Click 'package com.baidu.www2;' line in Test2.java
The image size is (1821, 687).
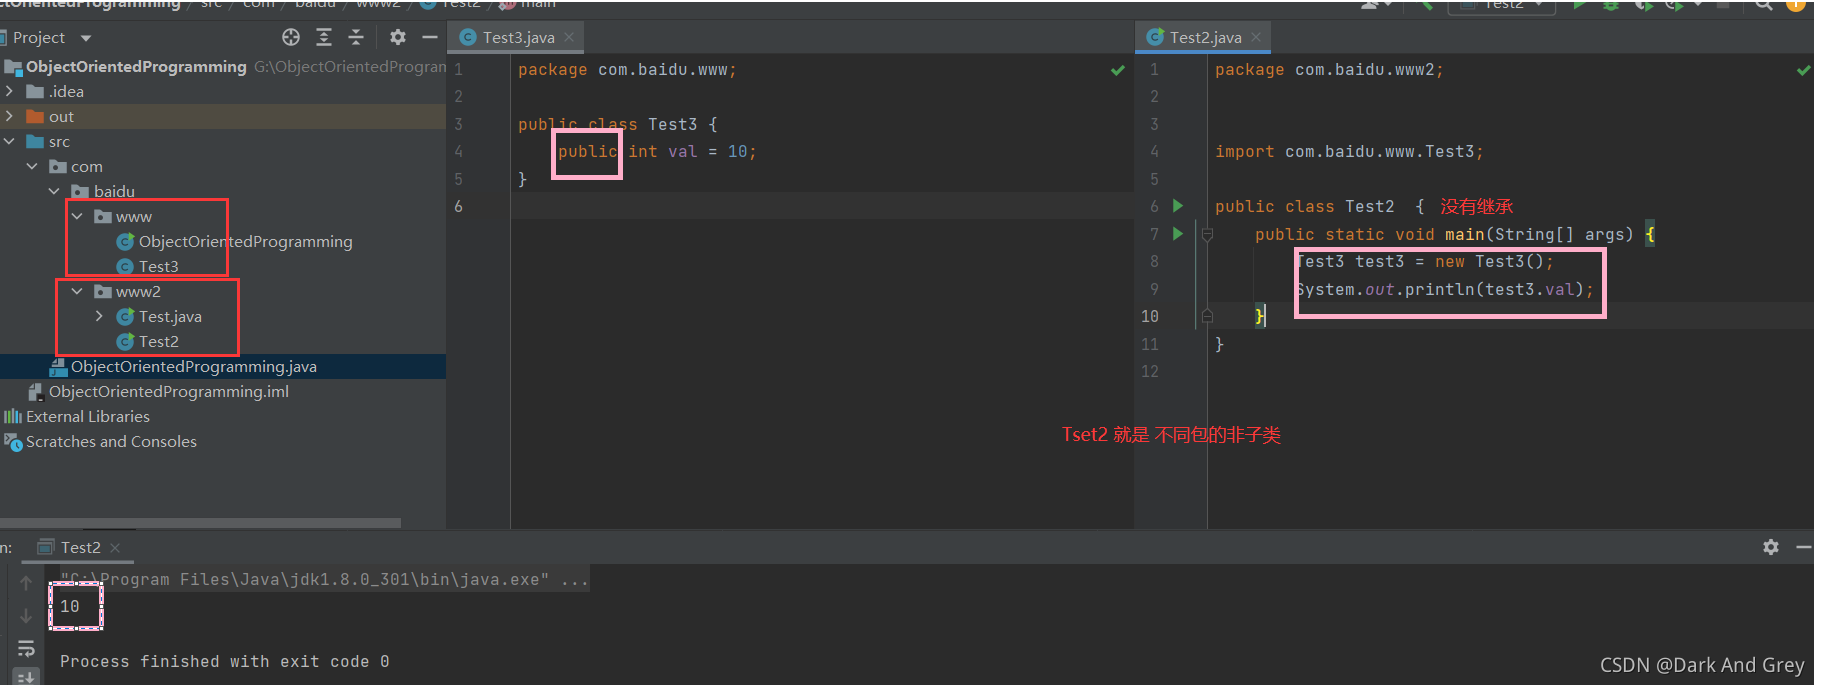pyautogui.click(x=1329, y=70)
